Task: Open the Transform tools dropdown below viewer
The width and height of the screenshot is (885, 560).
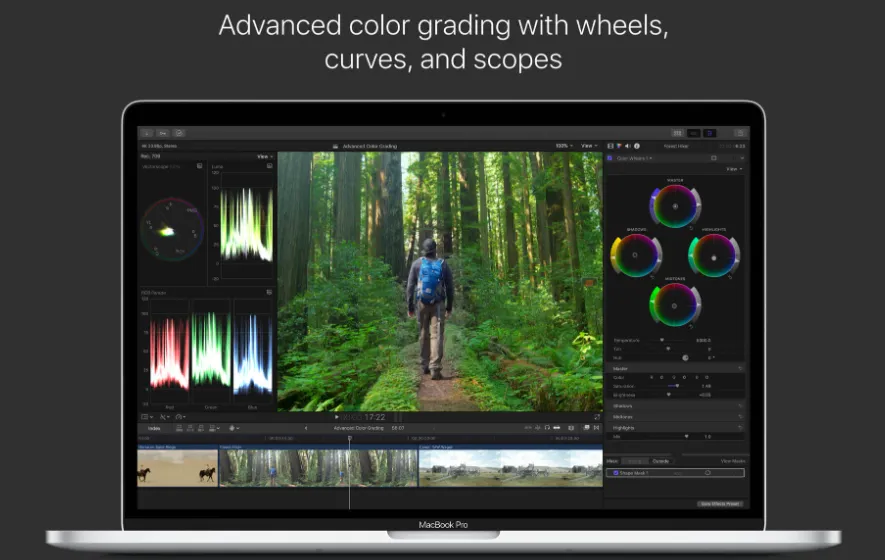Action: point(147,417)
